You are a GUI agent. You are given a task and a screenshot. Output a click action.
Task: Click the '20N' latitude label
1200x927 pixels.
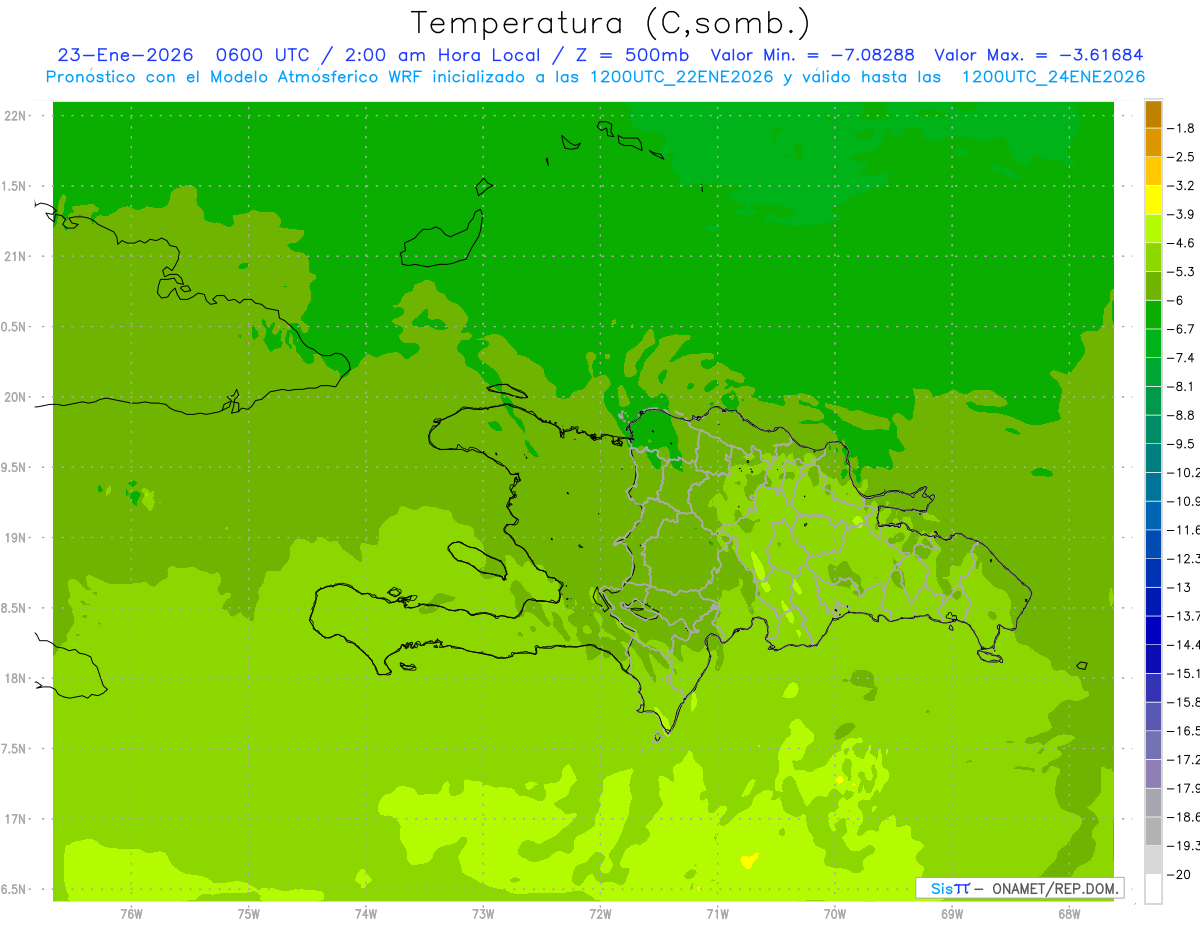[15, 397]
